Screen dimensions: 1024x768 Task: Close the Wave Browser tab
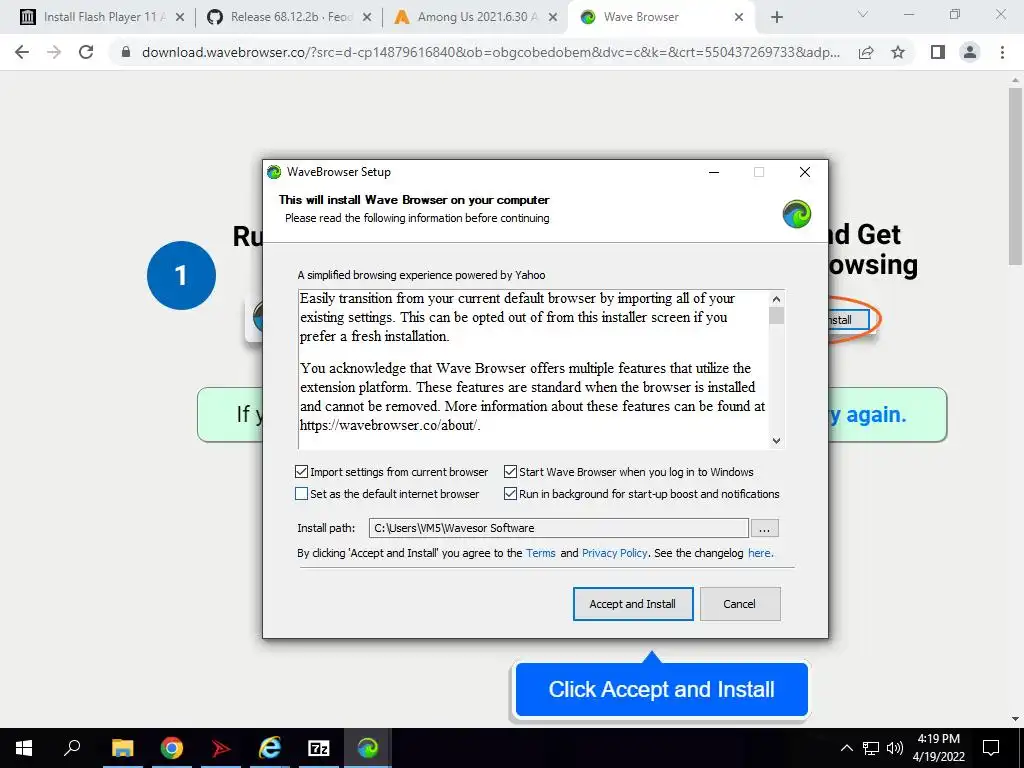739,18
